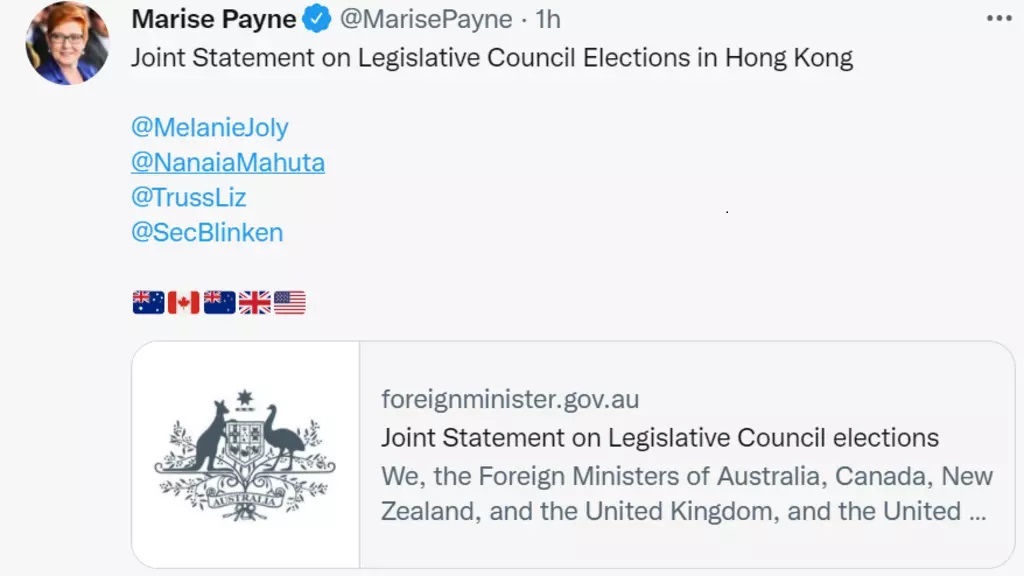Click the New Zealand flag emoji

(219, 302)
